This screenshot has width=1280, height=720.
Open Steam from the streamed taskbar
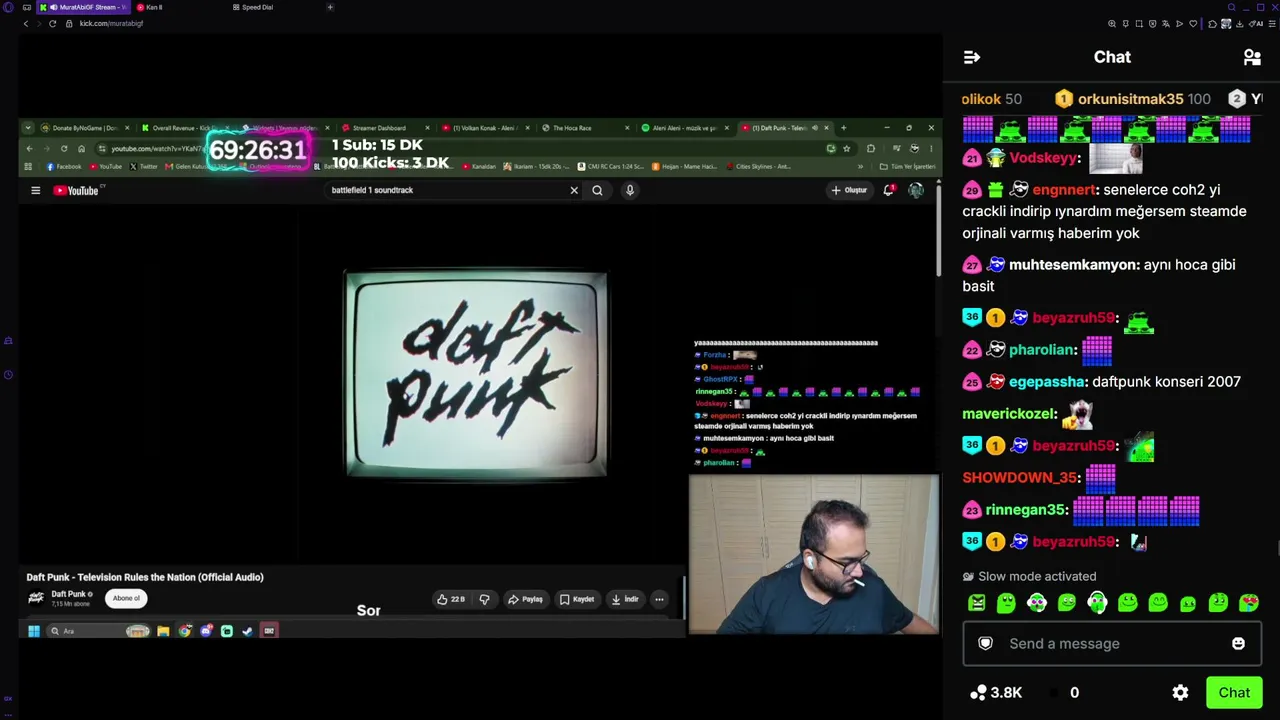[247, 631]
